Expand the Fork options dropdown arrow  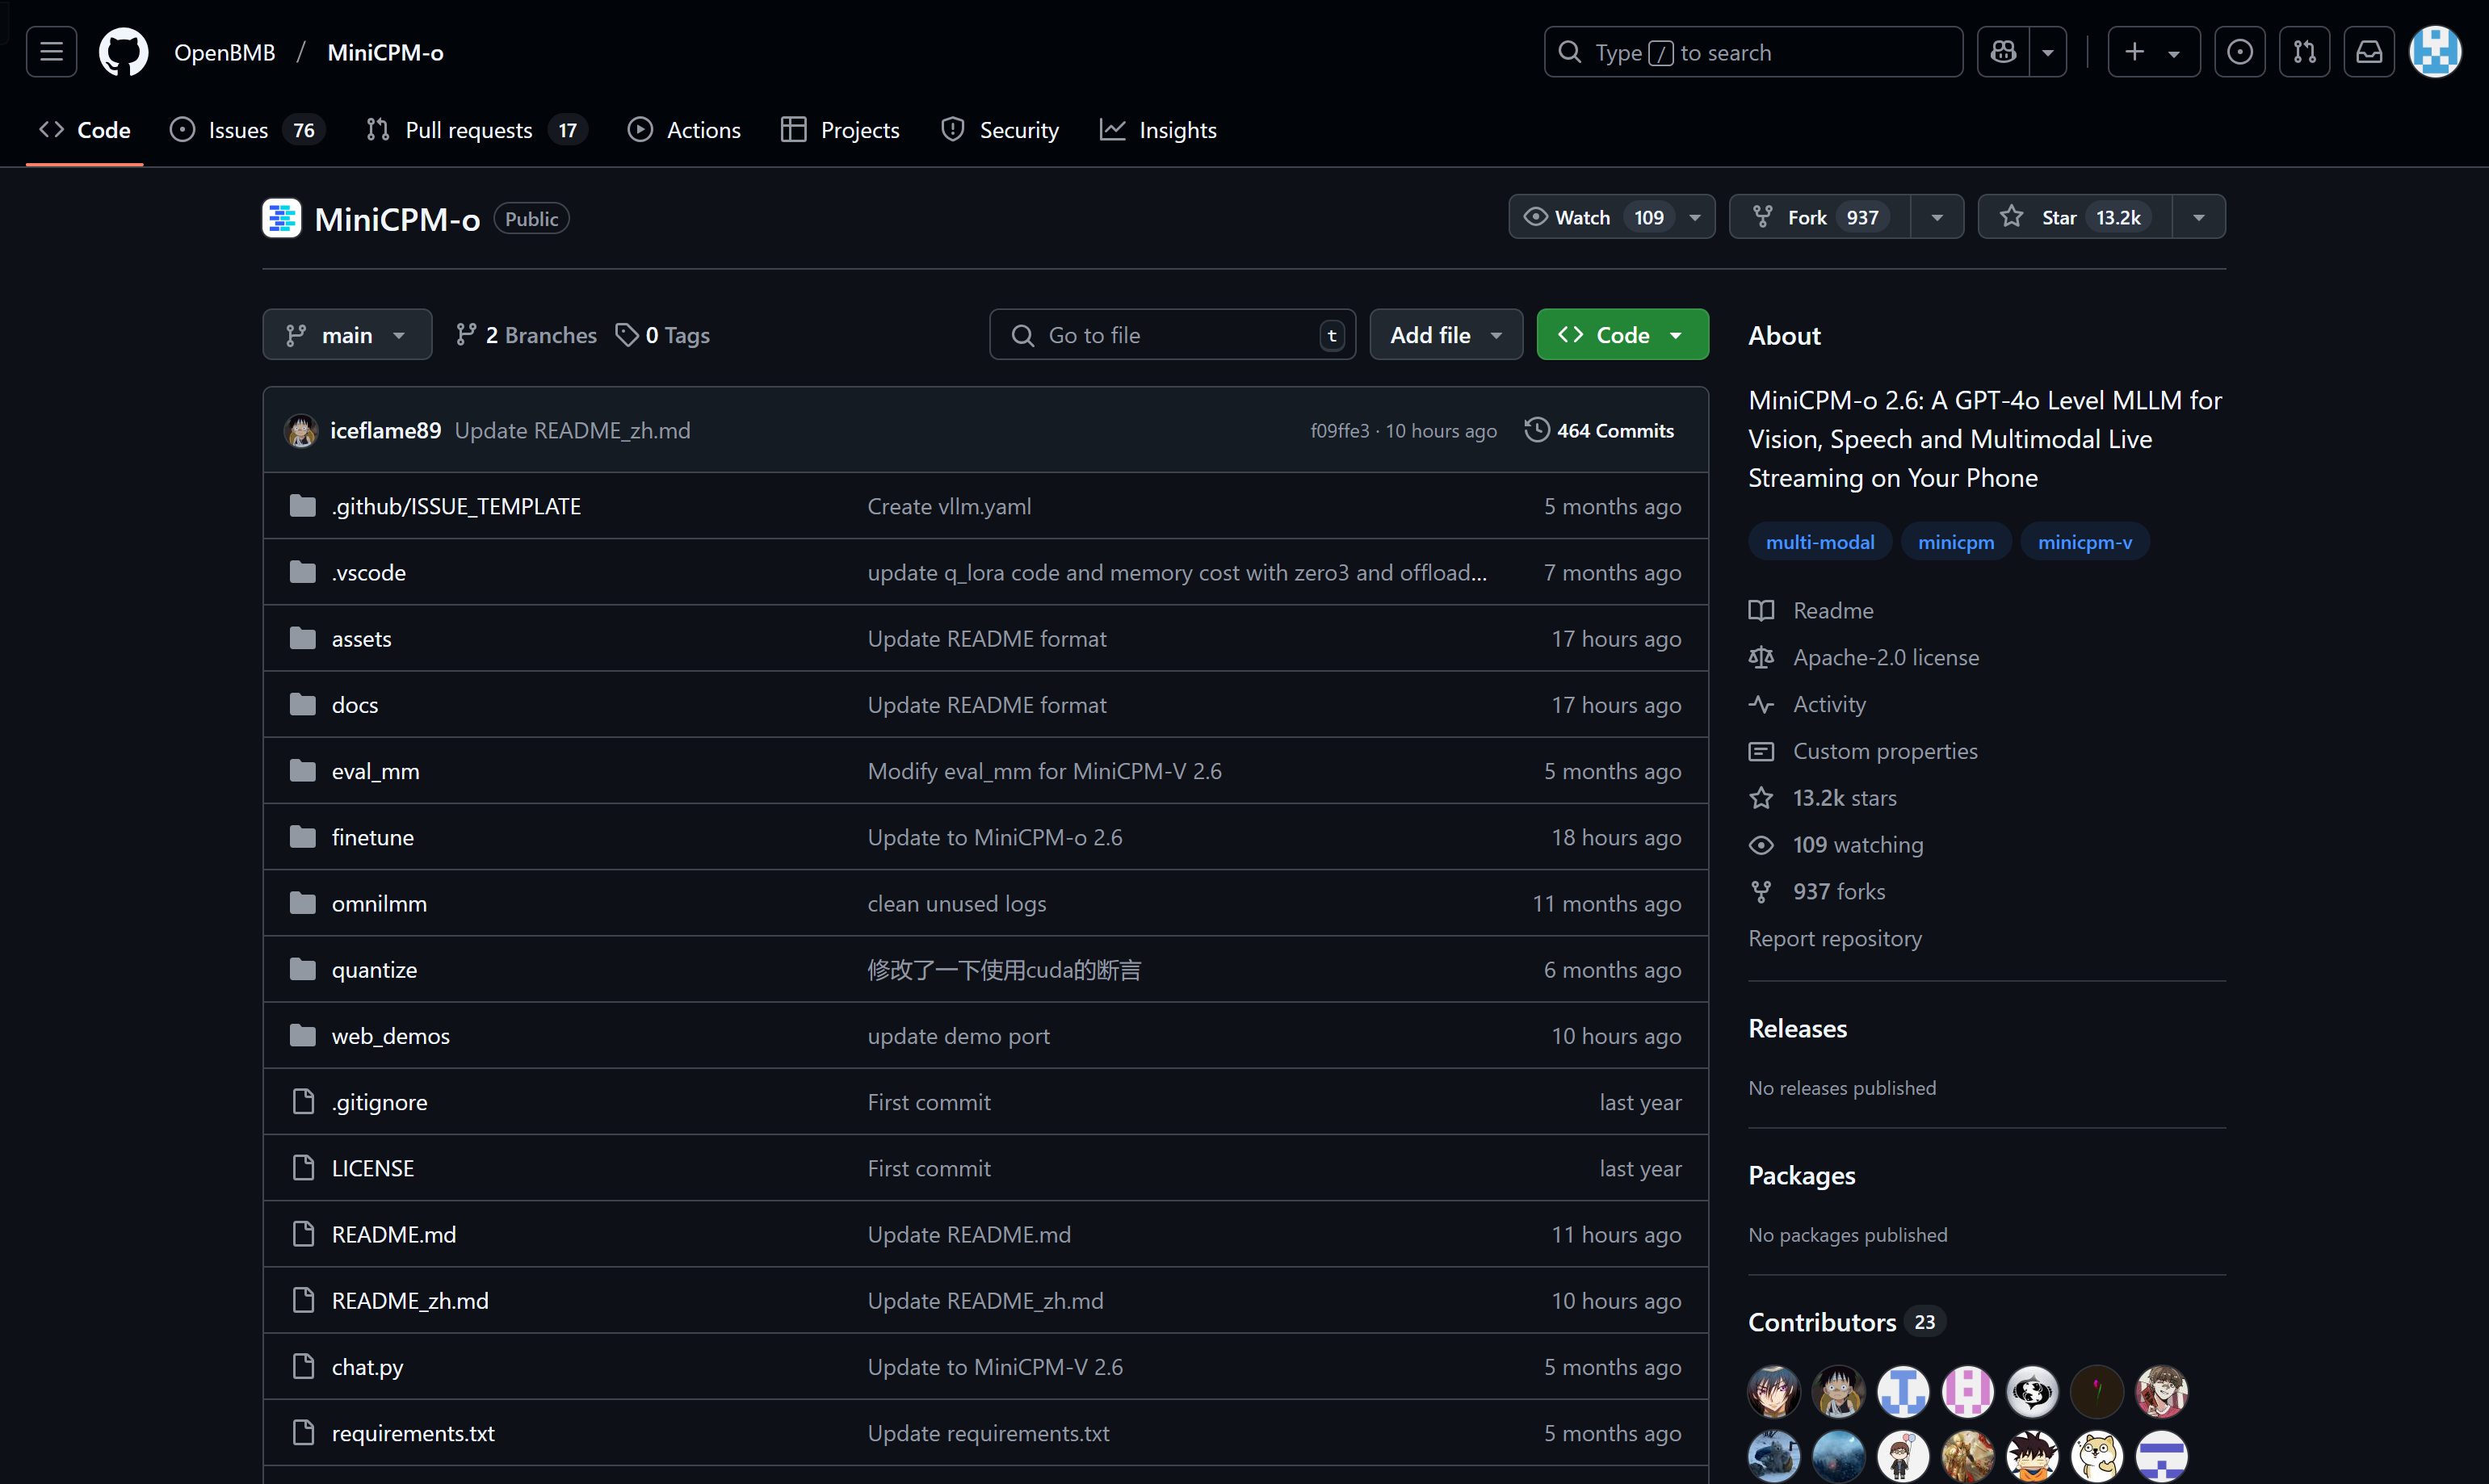point(1937,217)
